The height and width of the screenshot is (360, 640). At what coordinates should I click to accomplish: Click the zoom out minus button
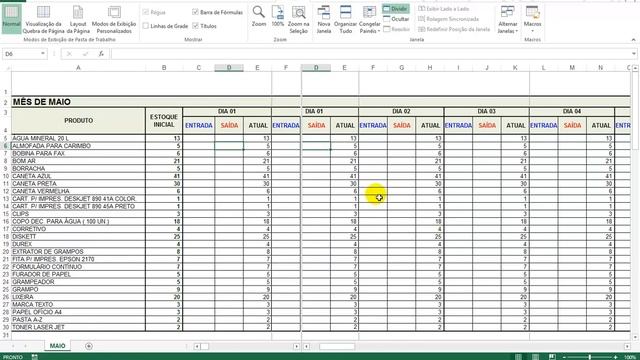click(x=564, y=357)
